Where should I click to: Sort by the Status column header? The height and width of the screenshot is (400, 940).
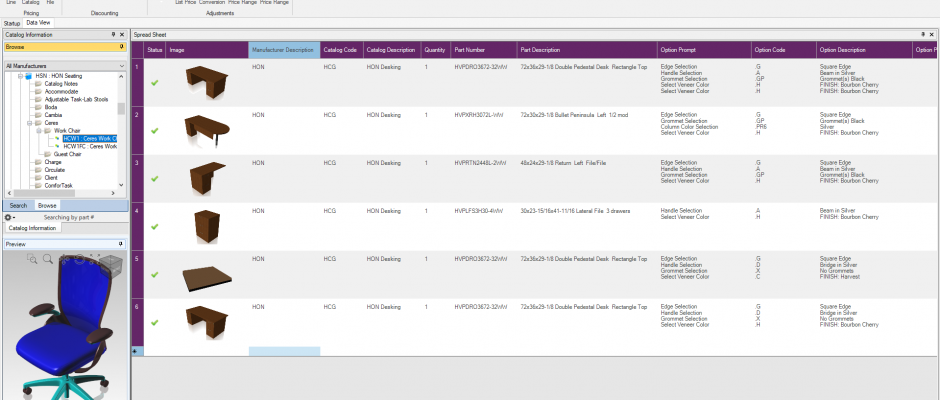click(x=155, y=50)
